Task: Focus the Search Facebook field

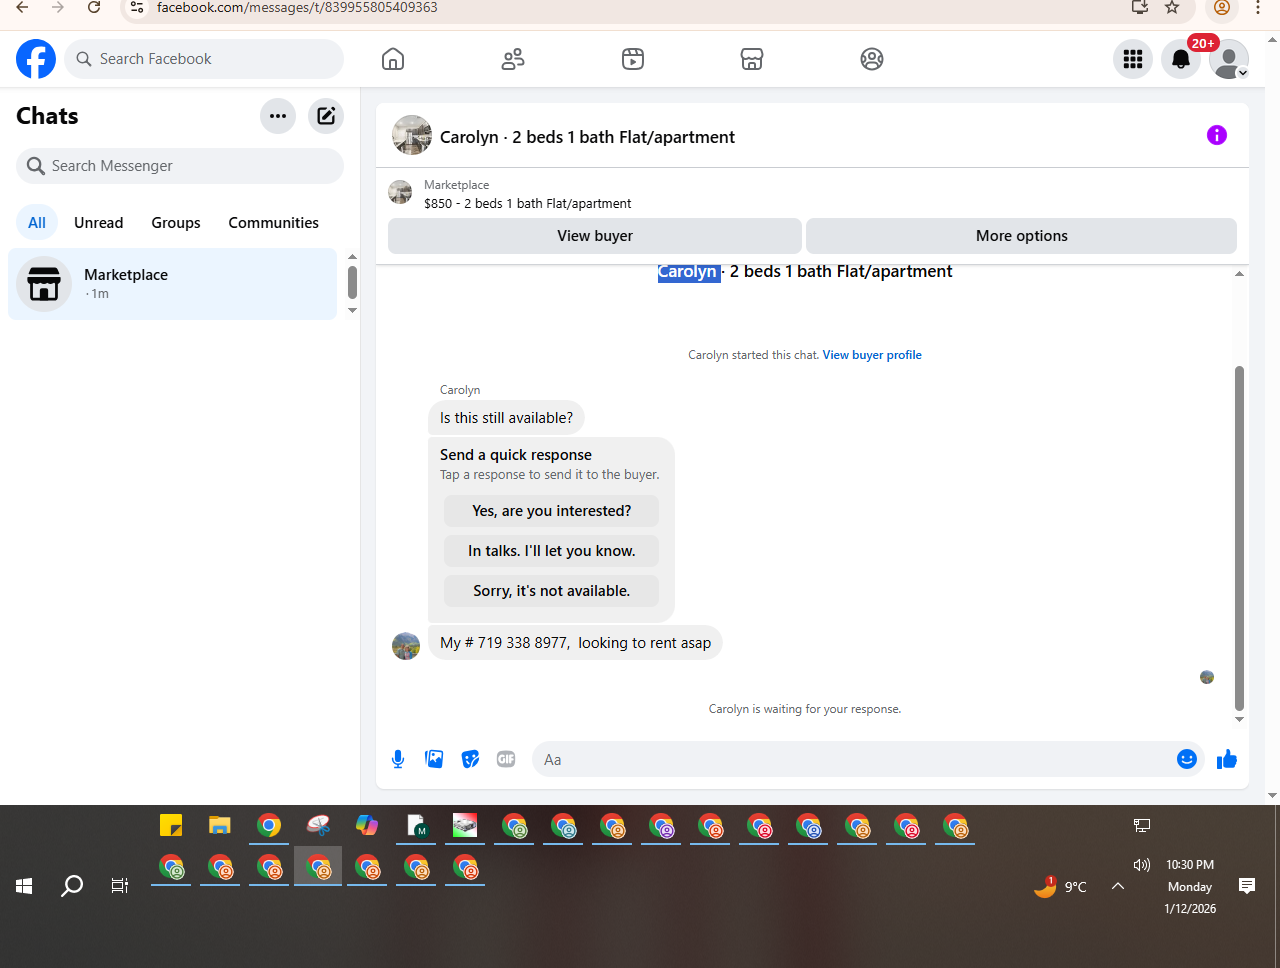Action: (x=204, y=59)
